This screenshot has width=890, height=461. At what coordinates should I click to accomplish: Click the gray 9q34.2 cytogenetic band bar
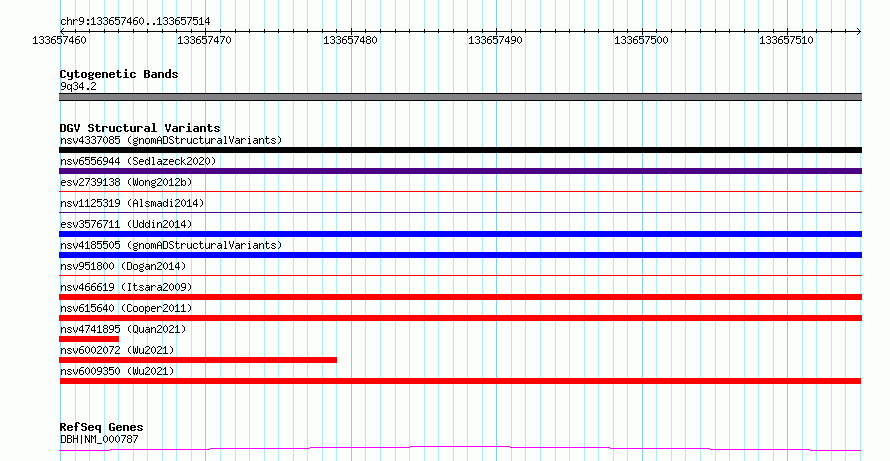(460, 97)
